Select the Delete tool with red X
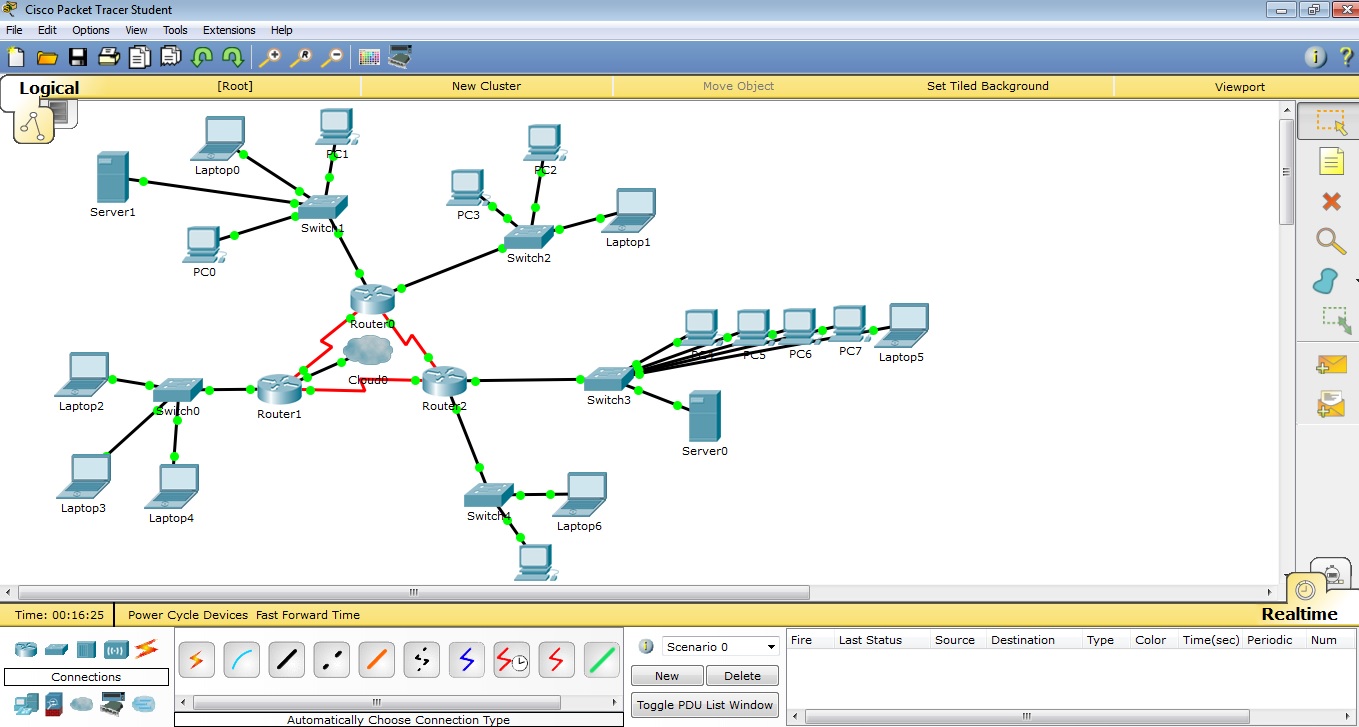 [x=1330, y=201]
